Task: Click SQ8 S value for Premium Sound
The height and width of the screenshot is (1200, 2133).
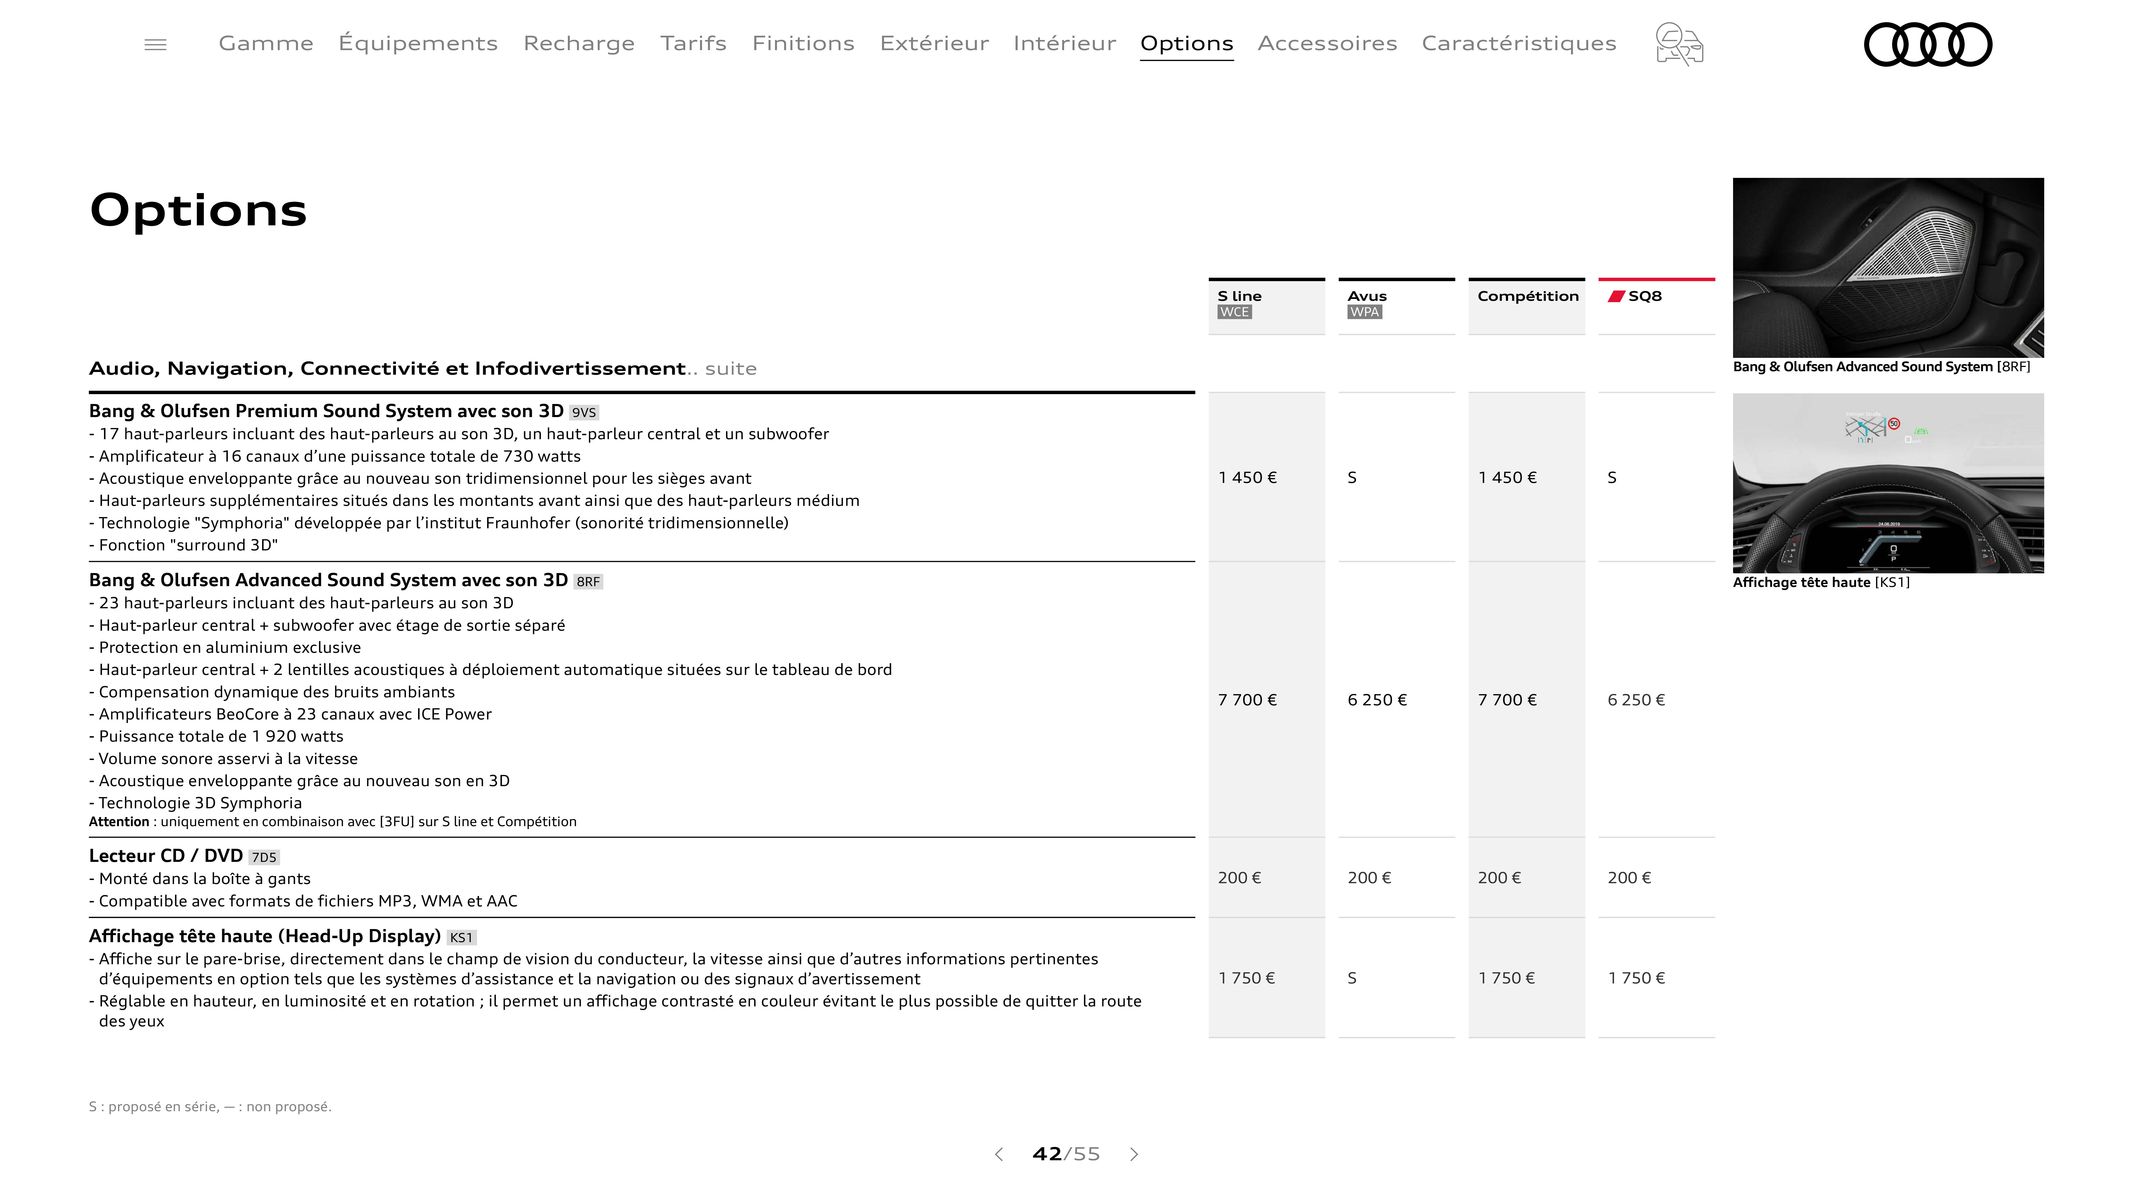Action: pyautogui.click(x=1612, y=478)
